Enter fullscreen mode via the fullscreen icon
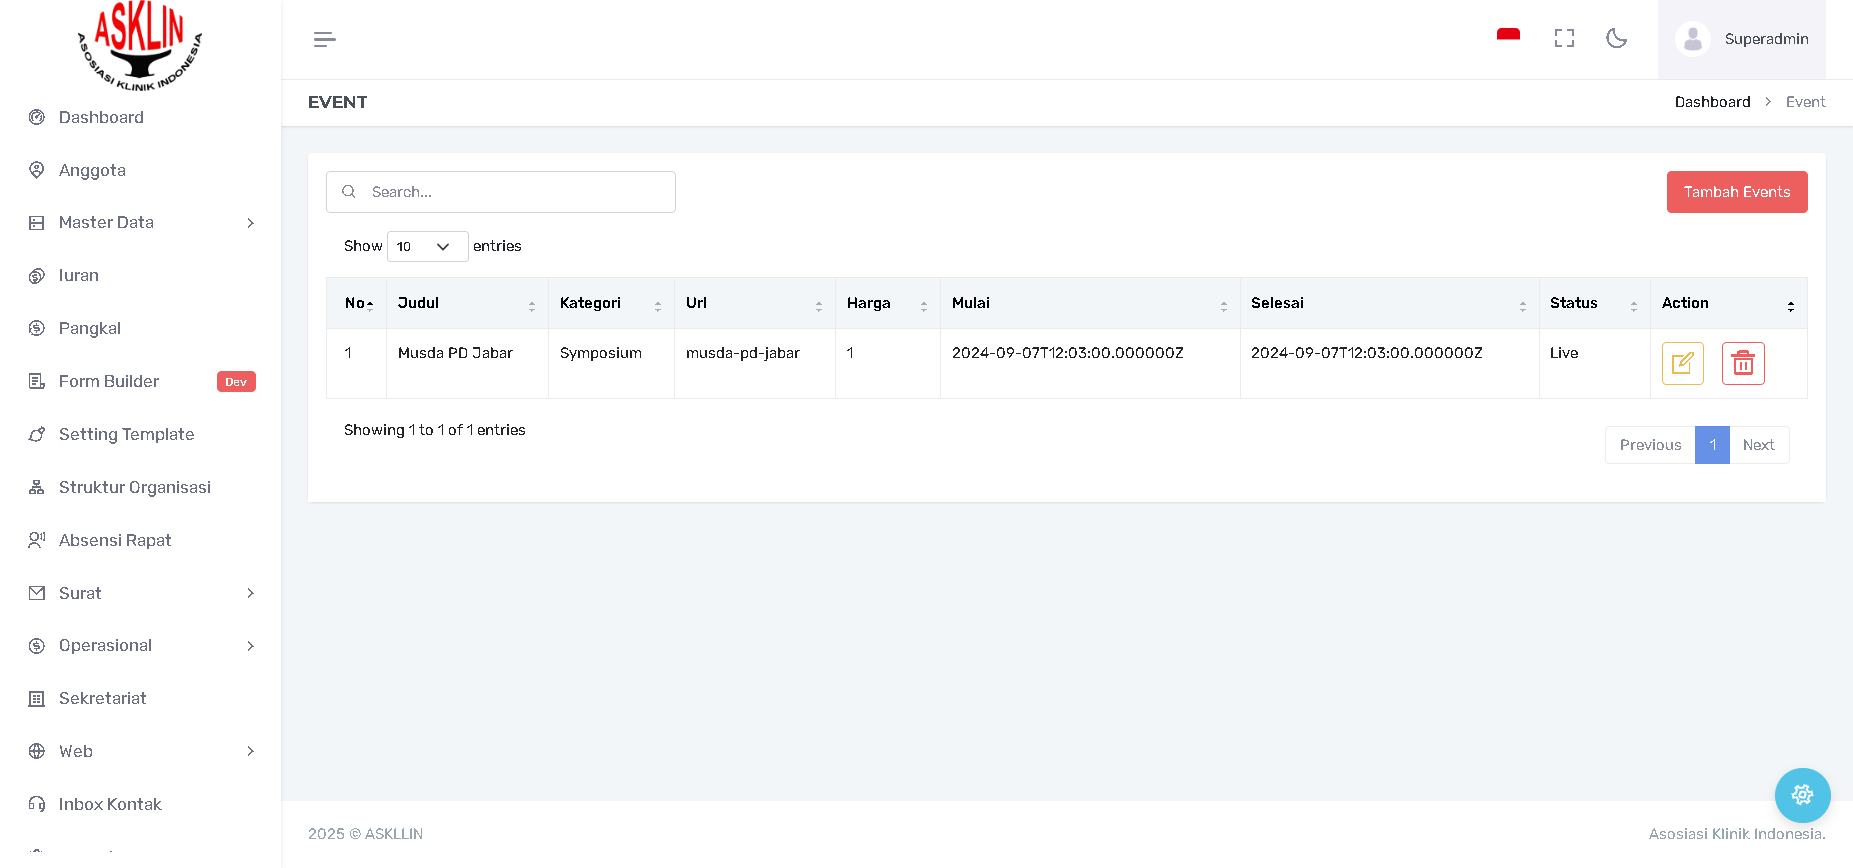Screen dimensions: 1853x868 pyautogui.click(x=1564, y=38)
